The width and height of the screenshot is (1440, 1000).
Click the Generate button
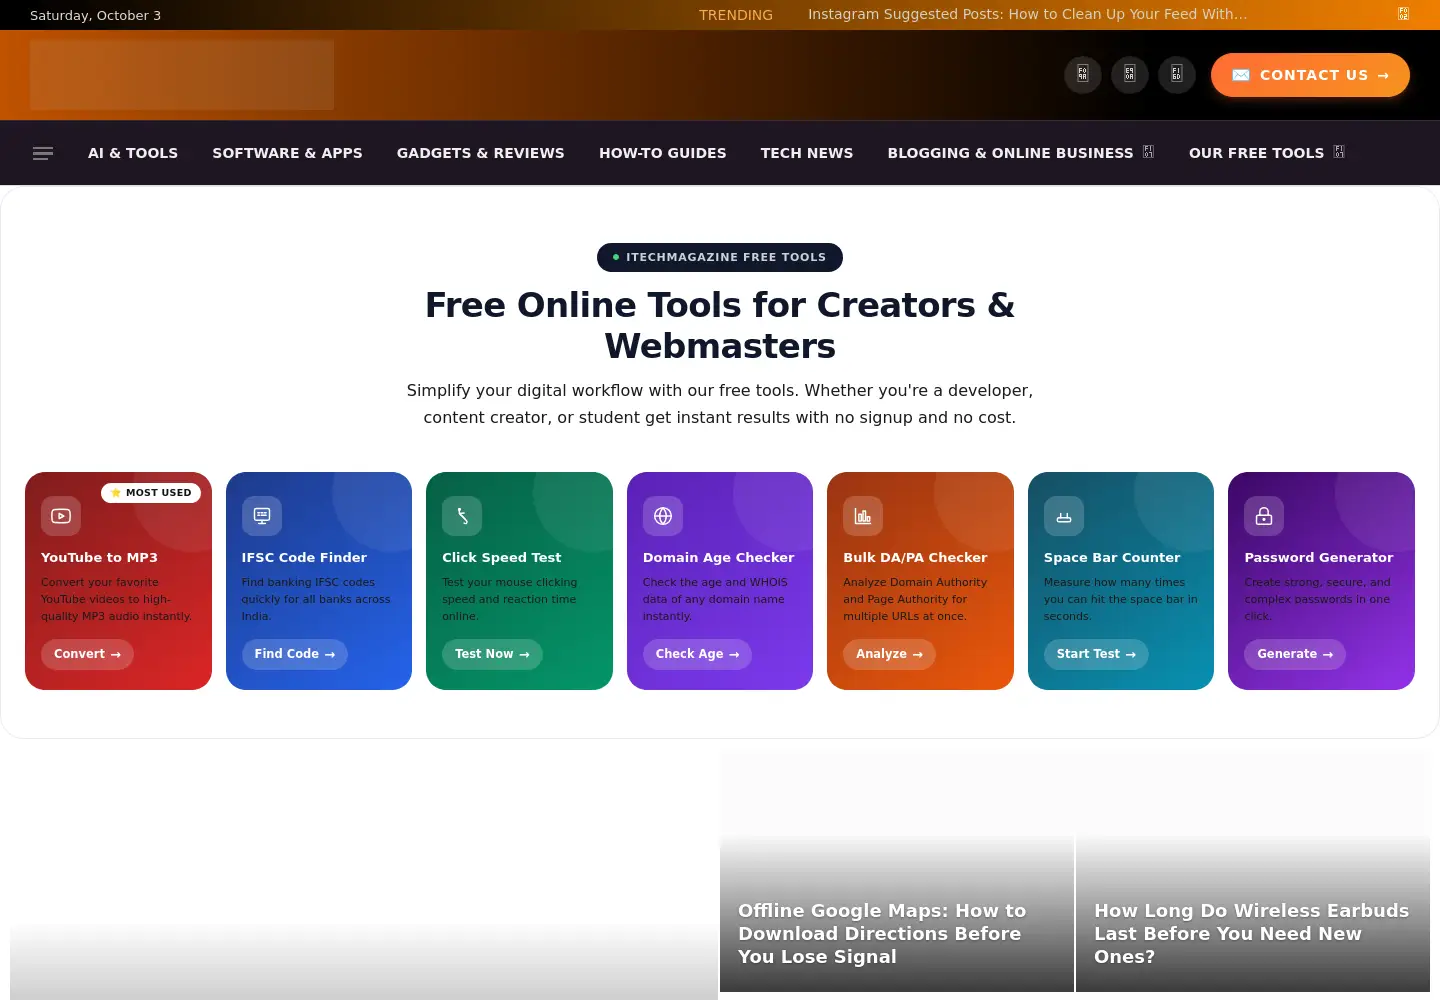coord(1295,654)
